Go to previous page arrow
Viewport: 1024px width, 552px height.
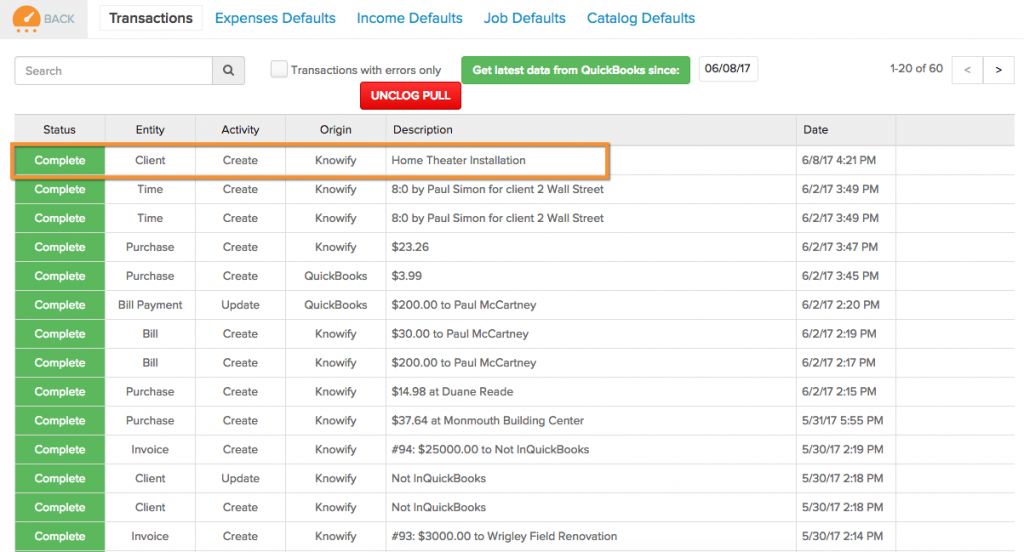(x=967, y=69)
